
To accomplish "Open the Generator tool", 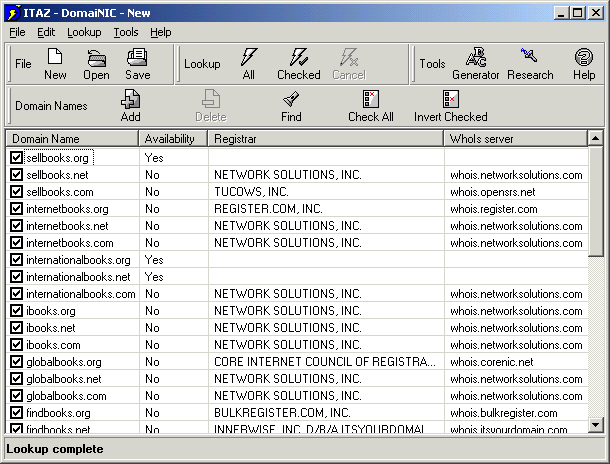I will pyautogui.click(x=475, y=57).
